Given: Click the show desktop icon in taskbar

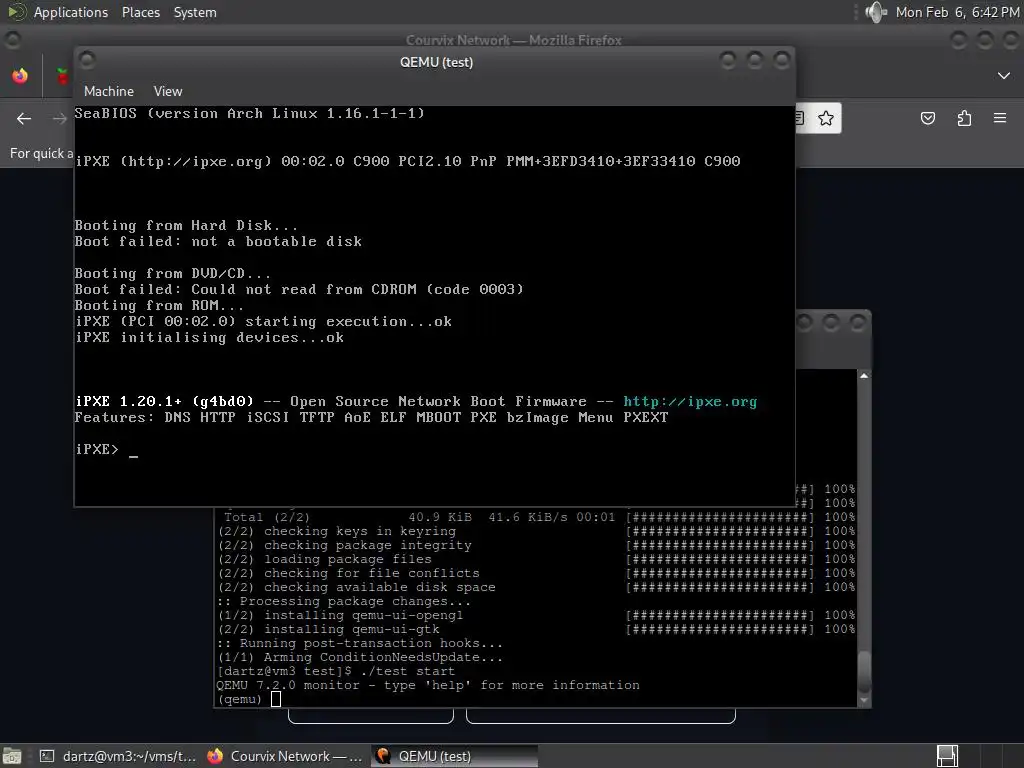Looking at the screenshot, I should (11, 756).
